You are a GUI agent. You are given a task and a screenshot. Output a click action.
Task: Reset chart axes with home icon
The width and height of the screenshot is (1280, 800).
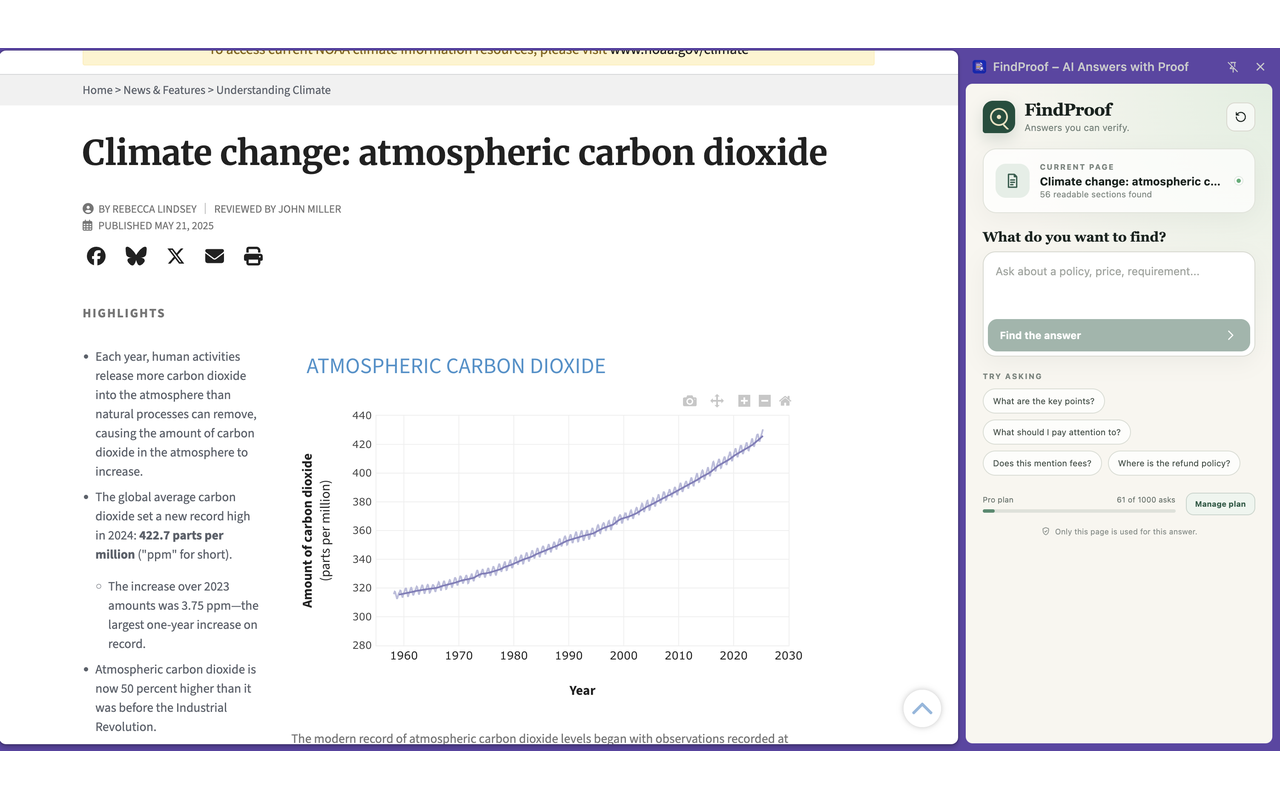pyautogui.click(x=785, y=401)
